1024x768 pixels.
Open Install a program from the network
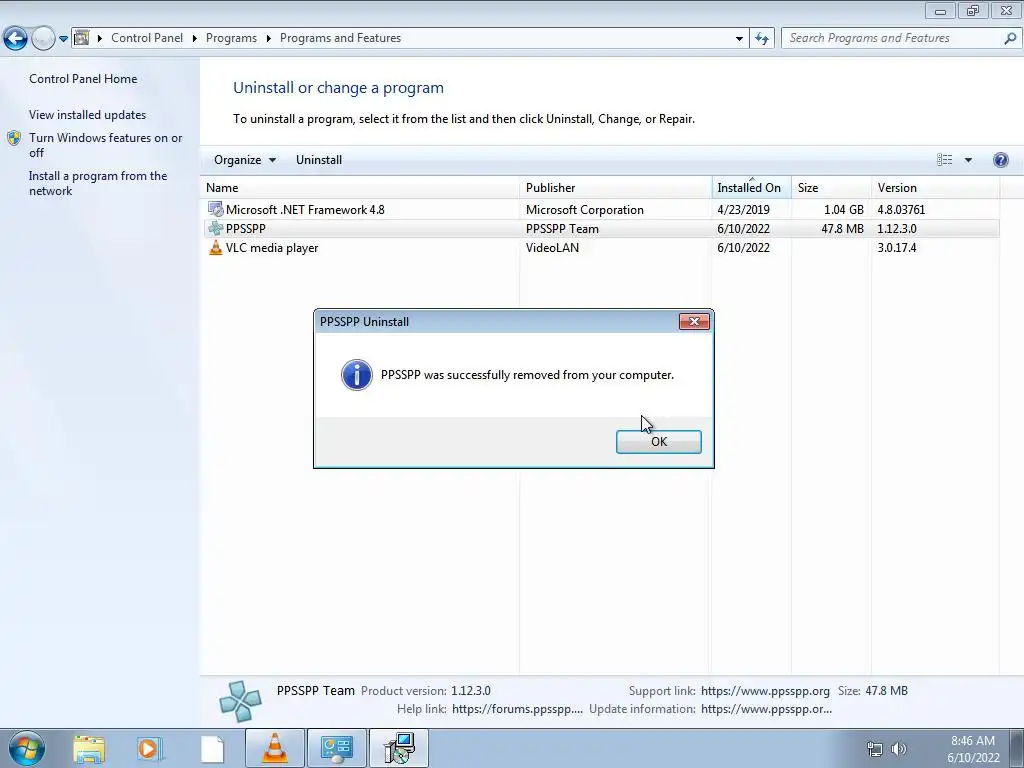[98, 183]
